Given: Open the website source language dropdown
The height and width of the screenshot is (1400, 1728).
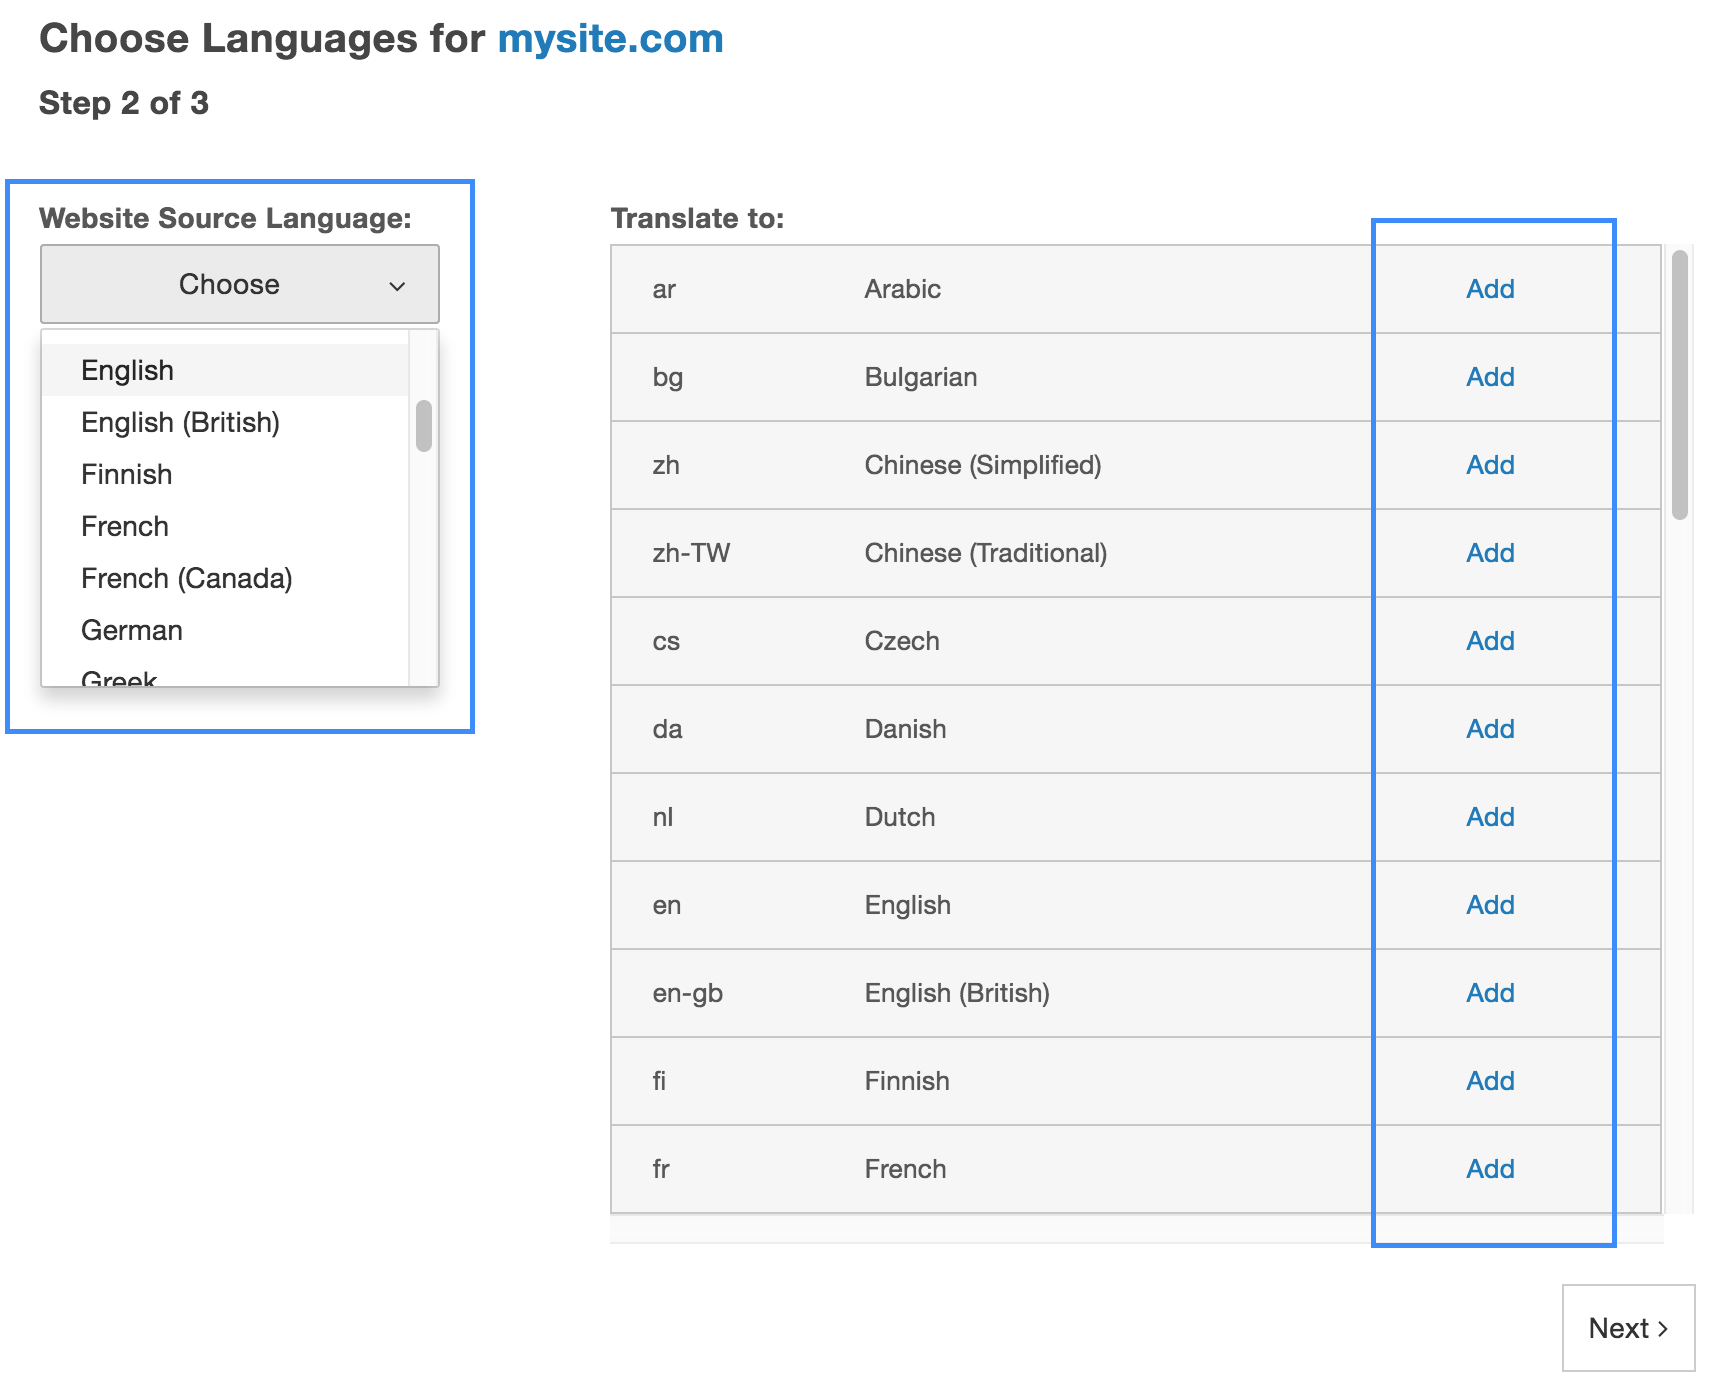Looking at the screenshot, I should [x=239, y=284].
